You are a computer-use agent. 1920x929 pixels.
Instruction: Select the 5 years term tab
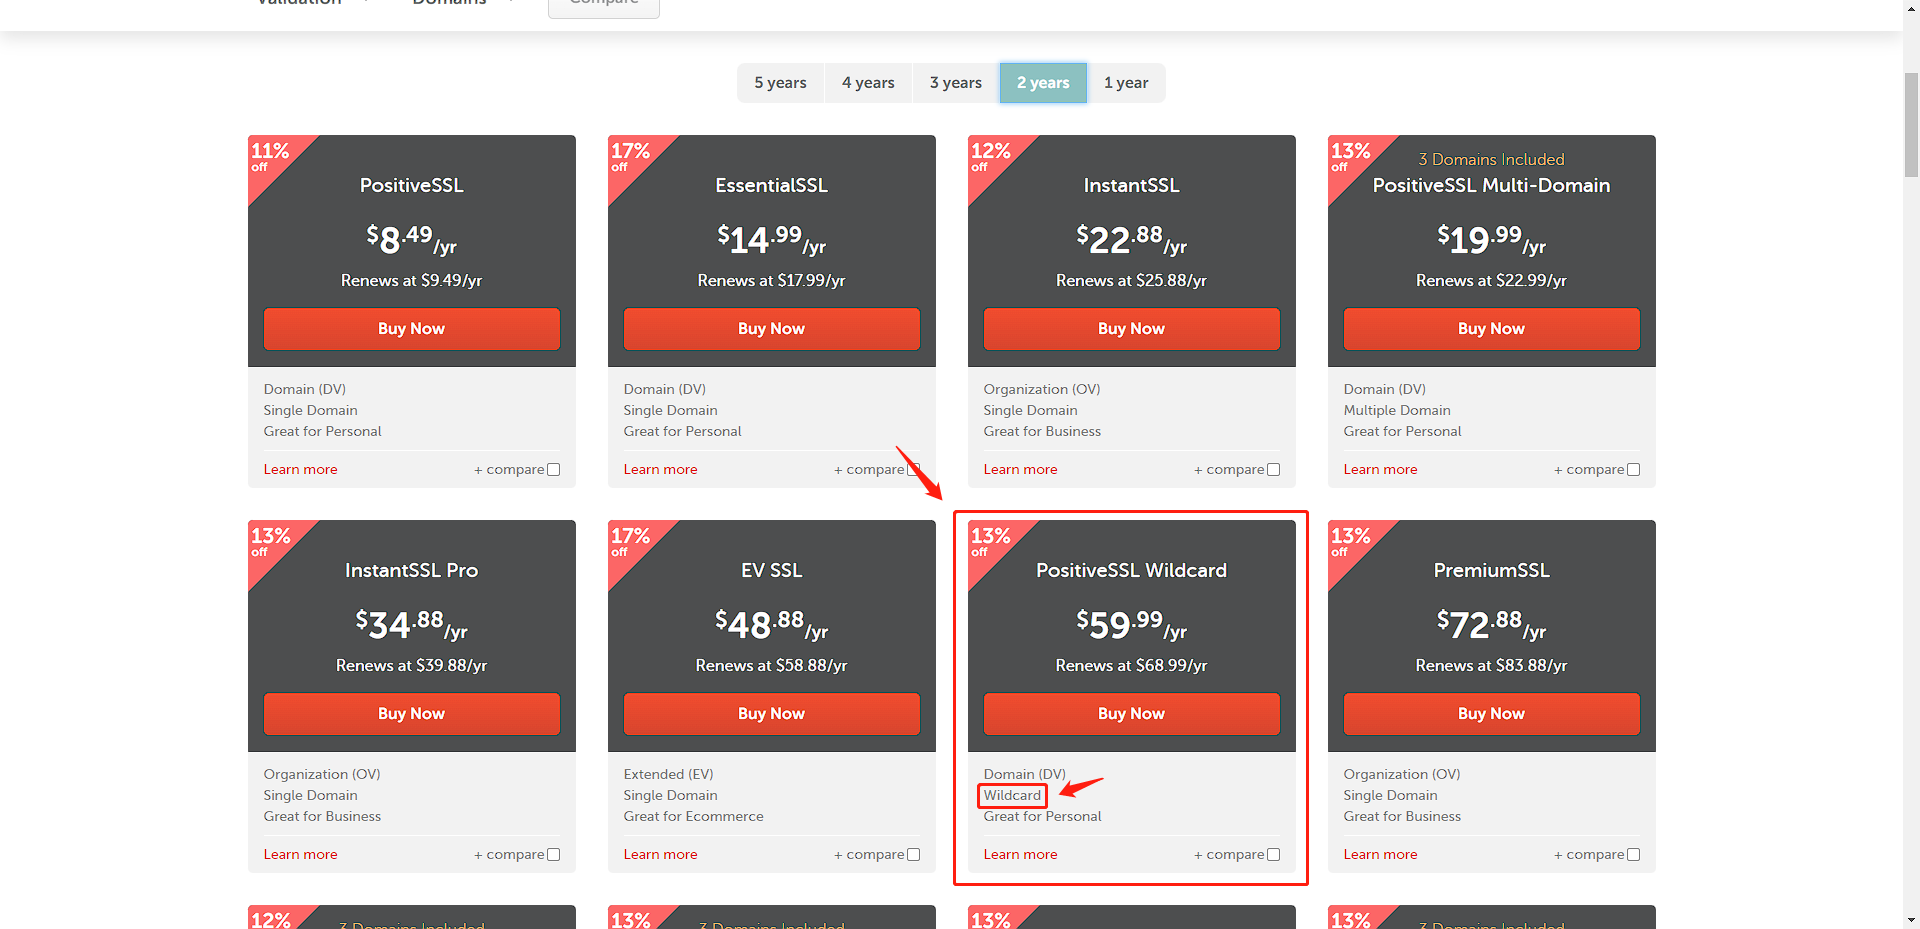(780, 83)
